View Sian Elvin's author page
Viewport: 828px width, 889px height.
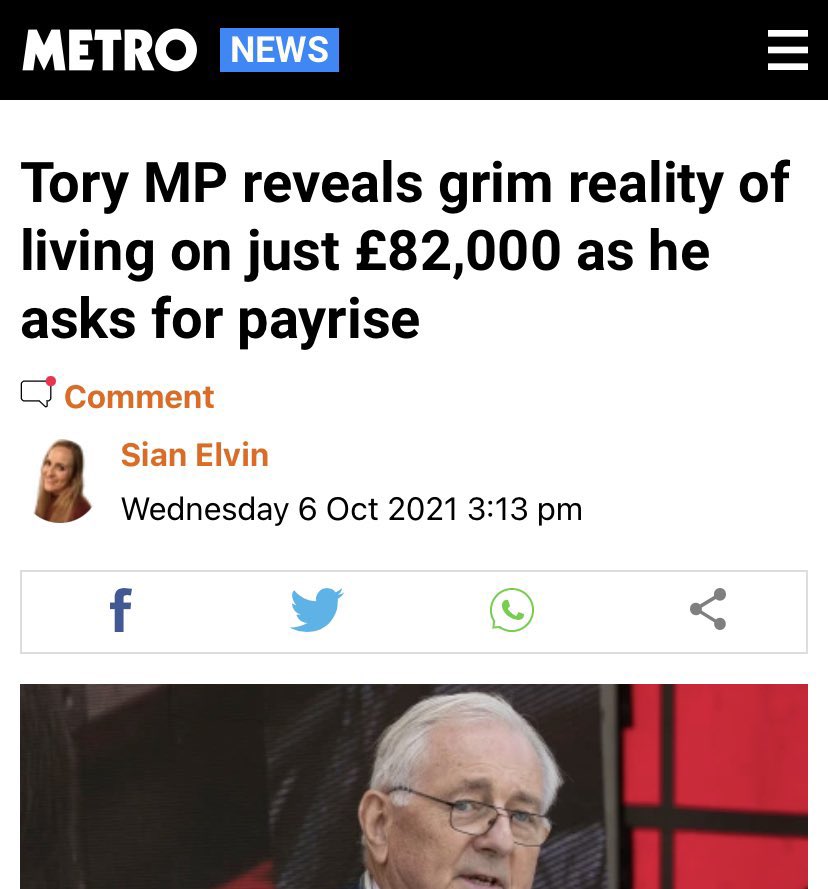(x=195, y=455)
